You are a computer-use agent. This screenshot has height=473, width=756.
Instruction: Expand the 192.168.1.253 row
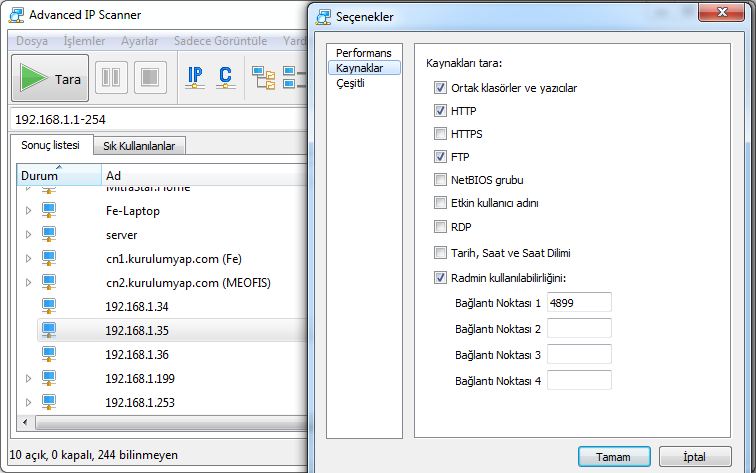[28, 402]
